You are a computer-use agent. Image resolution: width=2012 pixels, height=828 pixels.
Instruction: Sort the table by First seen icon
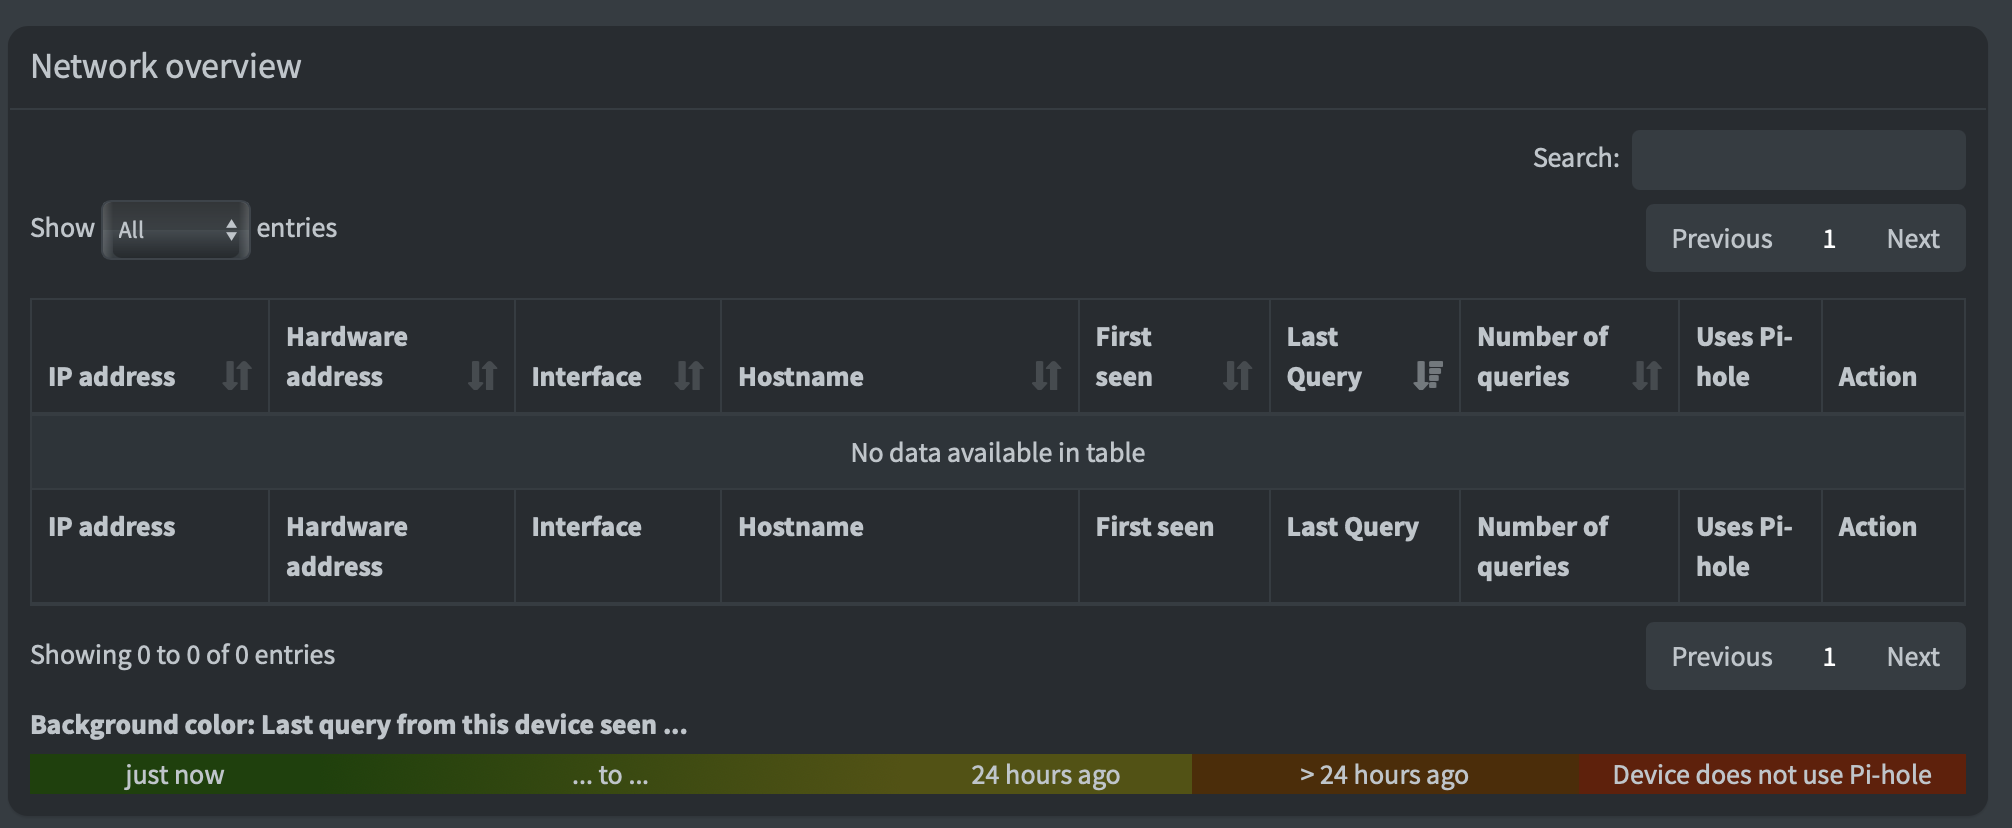[1237, 376]
